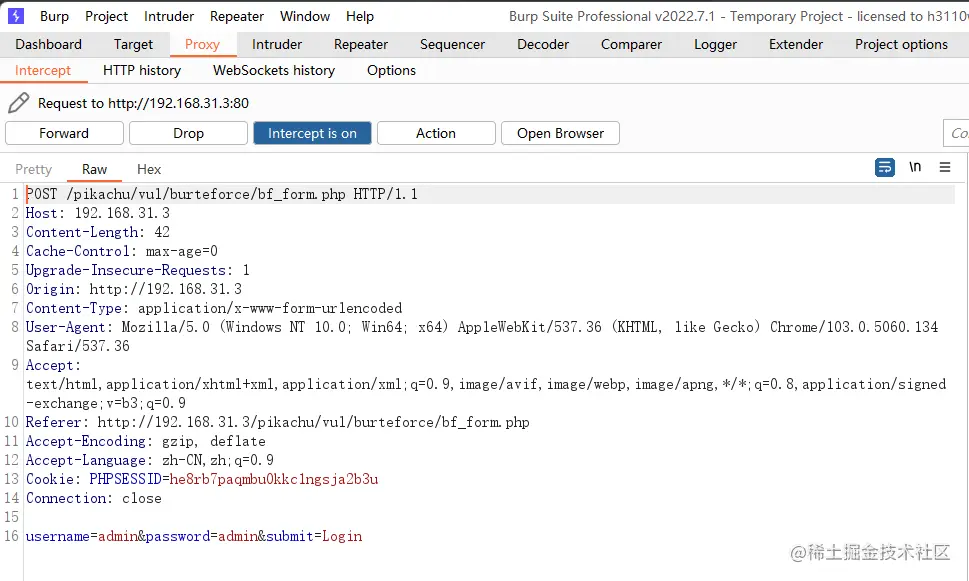Open the editor hamburger options menu
This screenshot has height=581, width=969.
pos(944,167)
